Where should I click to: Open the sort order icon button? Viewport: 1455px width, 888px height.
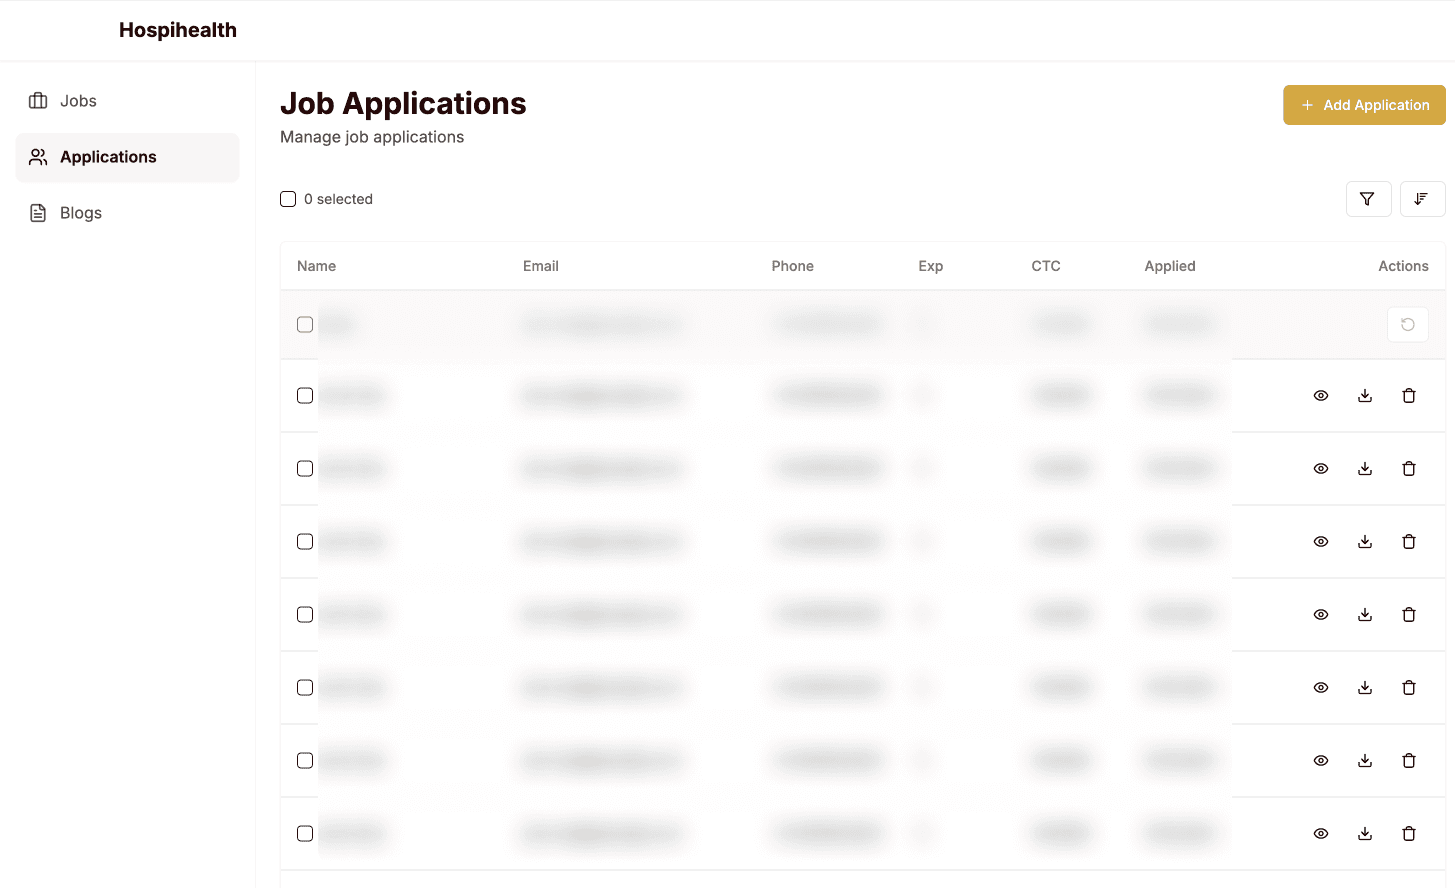pos(1422,199)
